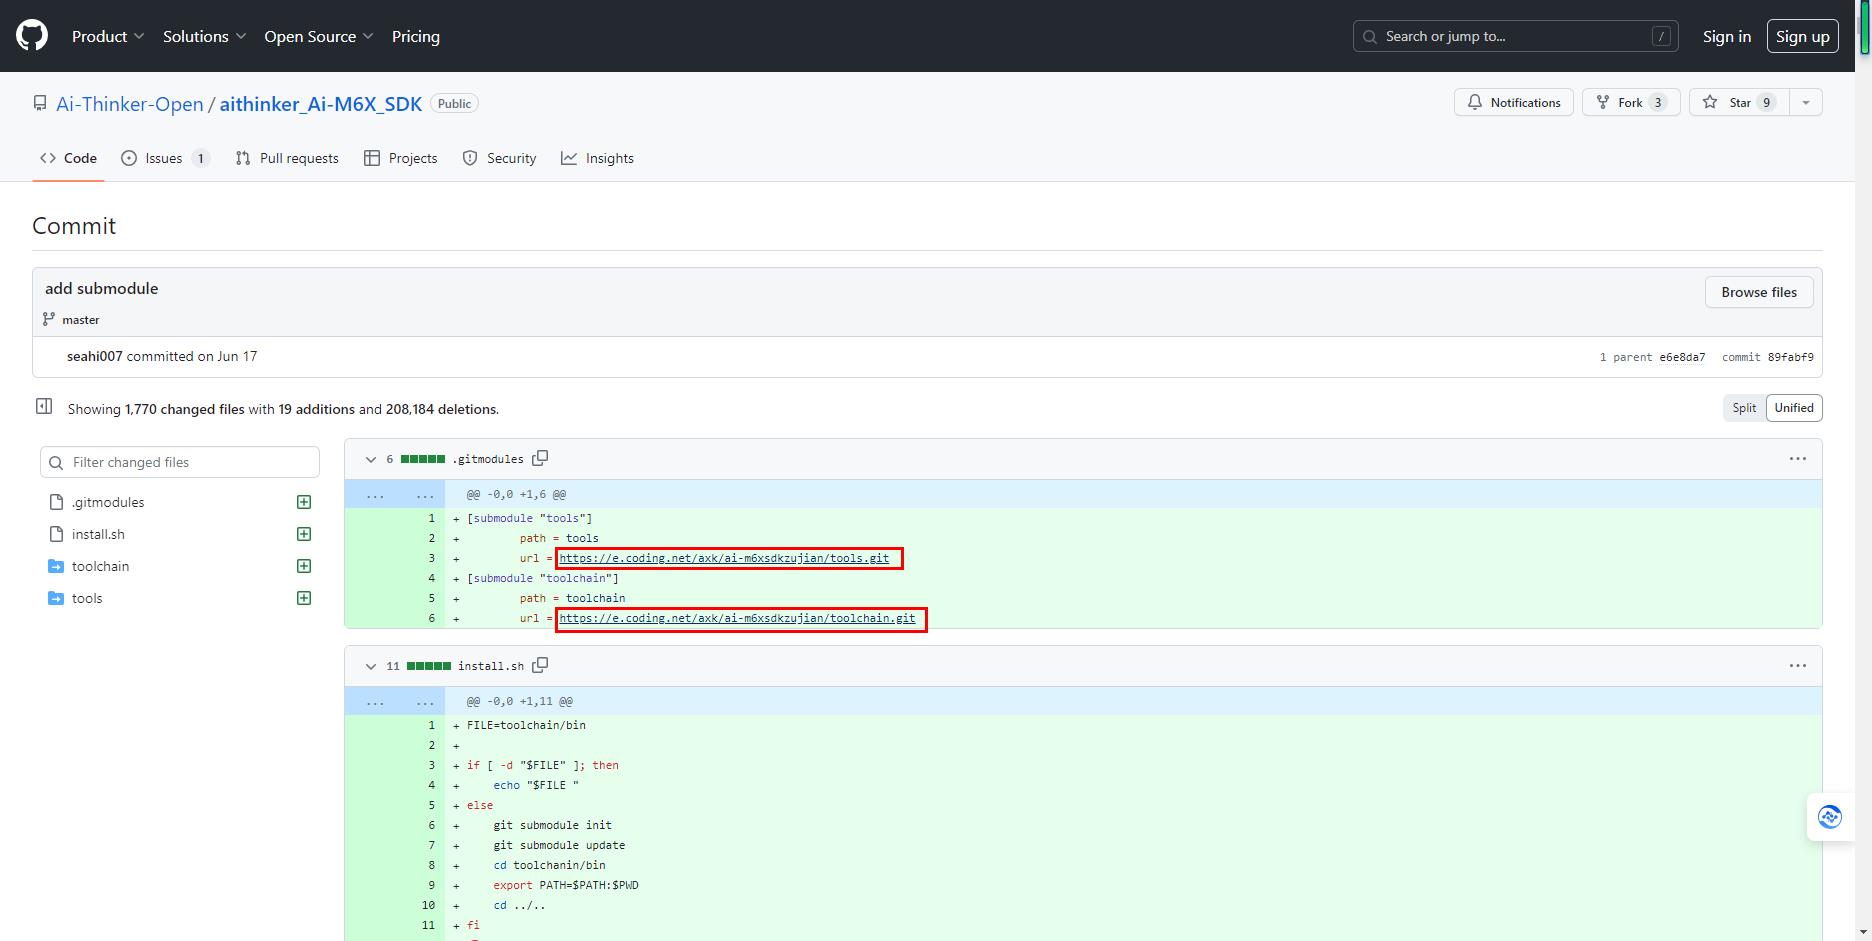Click the added icon beside .gitmodules

click(x=304, y=502)
